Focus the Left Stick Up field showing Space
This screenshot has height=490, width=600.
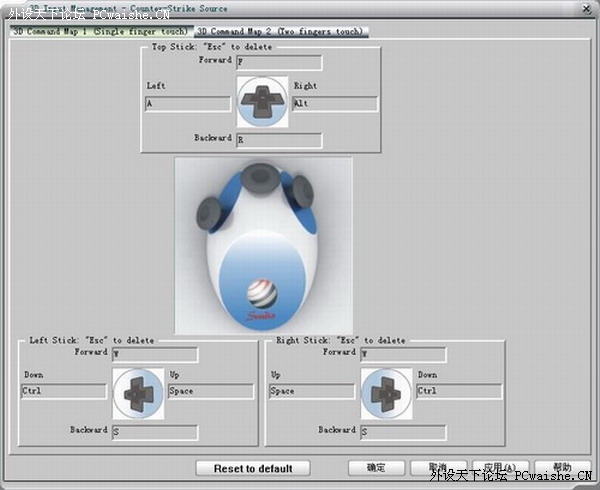pos(208,392)
